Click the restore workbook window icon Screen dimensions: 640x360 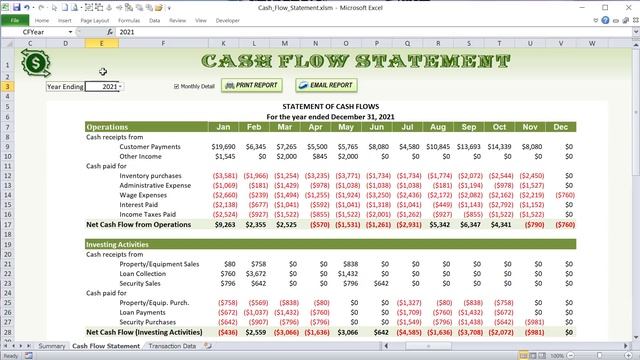[x=625, y=20]
